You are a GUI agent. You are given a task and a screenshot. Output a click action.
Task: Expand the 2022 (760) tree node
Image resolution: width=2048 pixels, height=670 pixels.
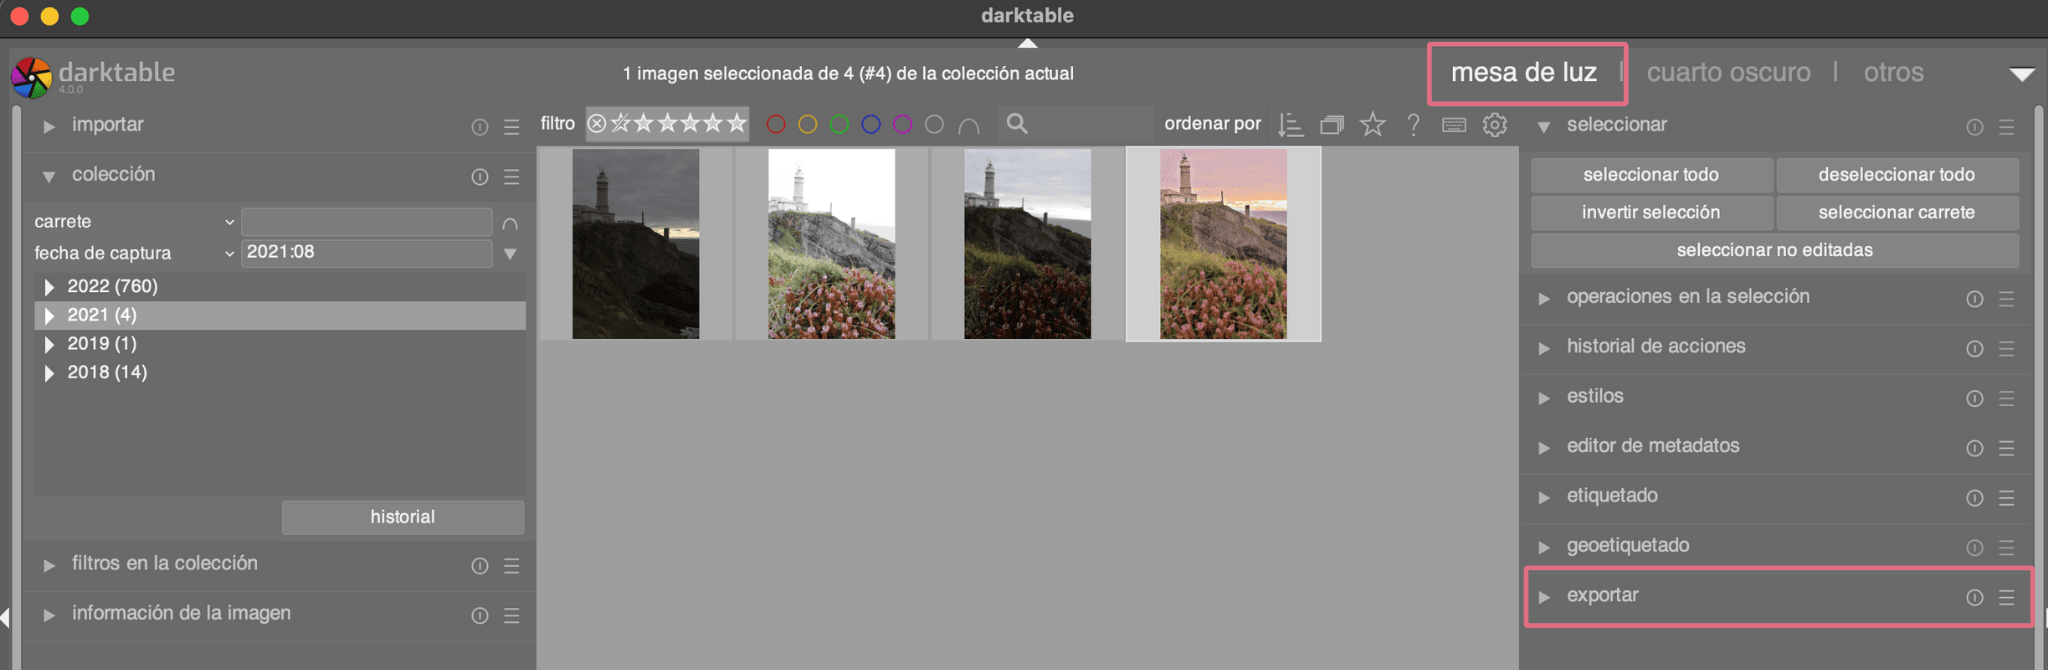[x=49, y=287]
